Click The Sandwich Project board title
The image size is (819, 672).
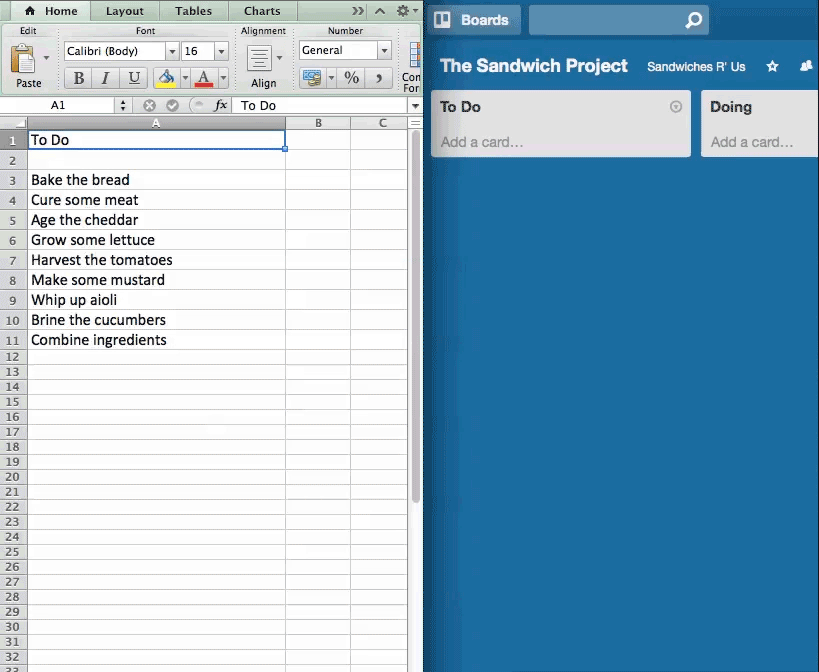tap(534, 66)
